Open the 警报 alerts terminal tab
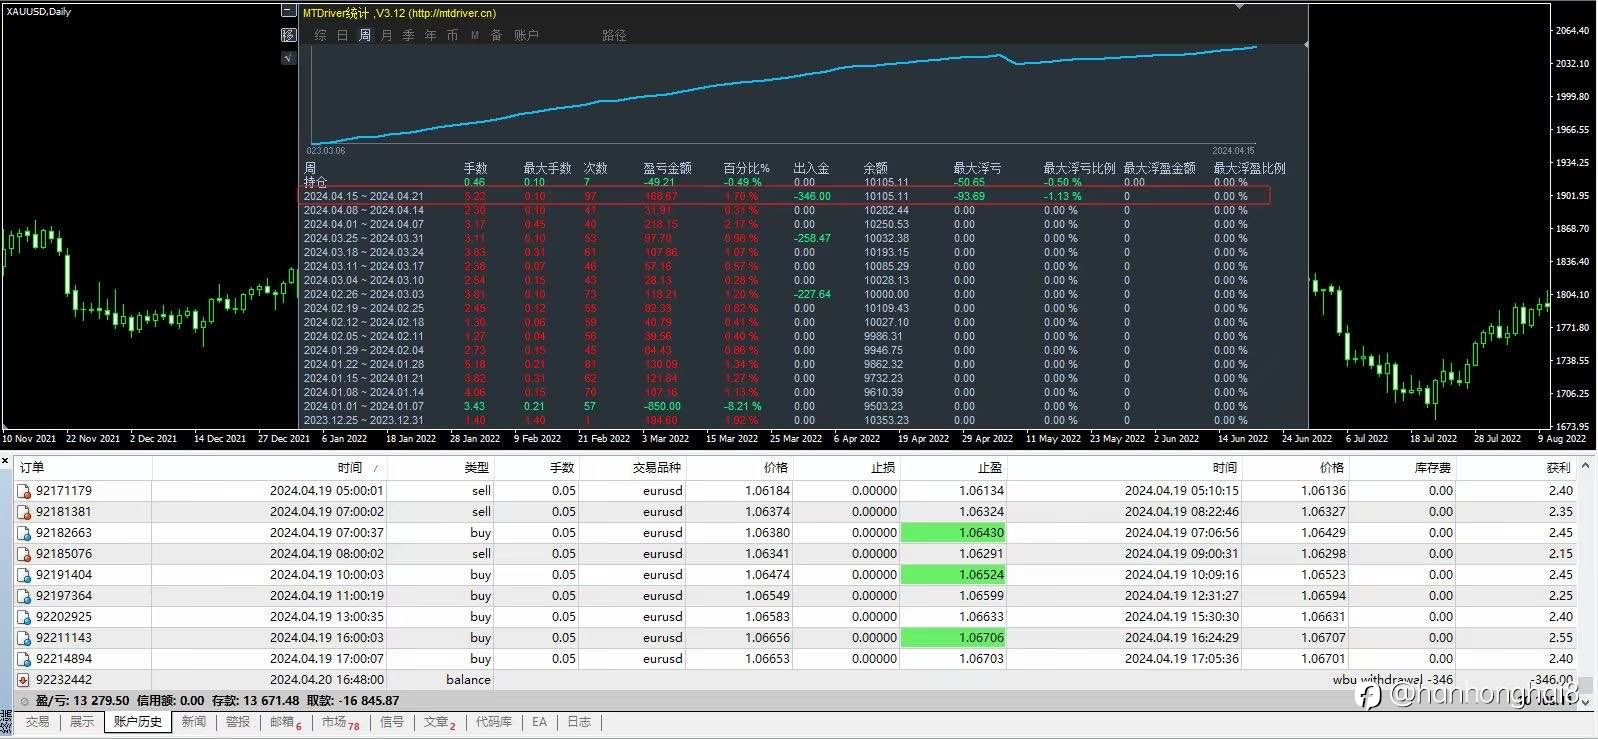 tap(238, 722)
